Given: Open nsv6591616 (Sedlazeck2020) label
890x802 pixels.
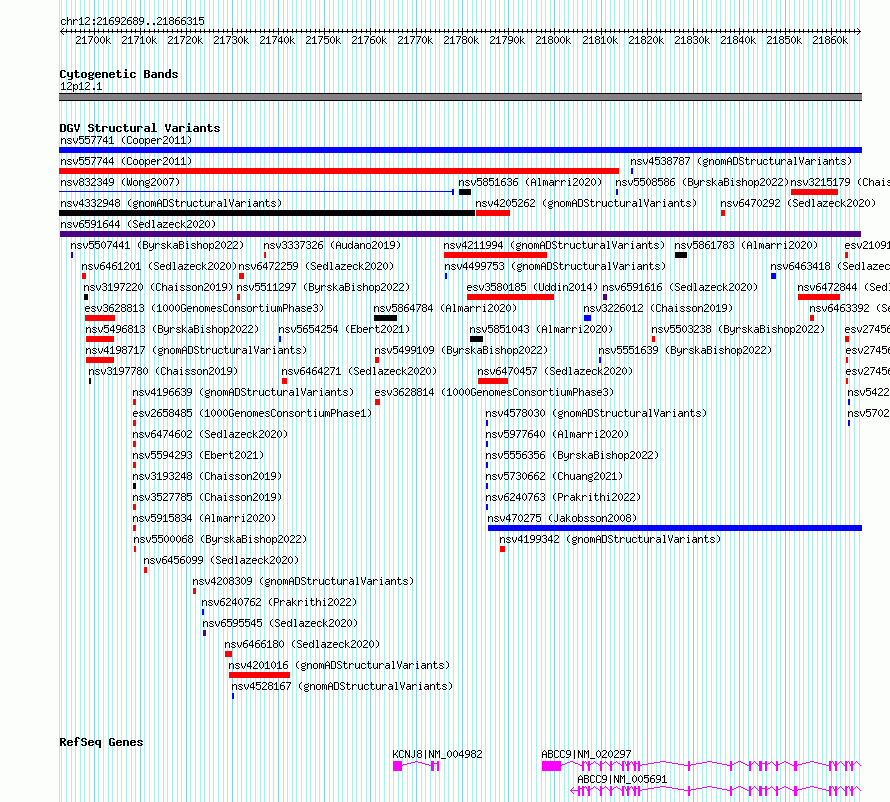Looking at the screenshot, I should coord(680,287).
